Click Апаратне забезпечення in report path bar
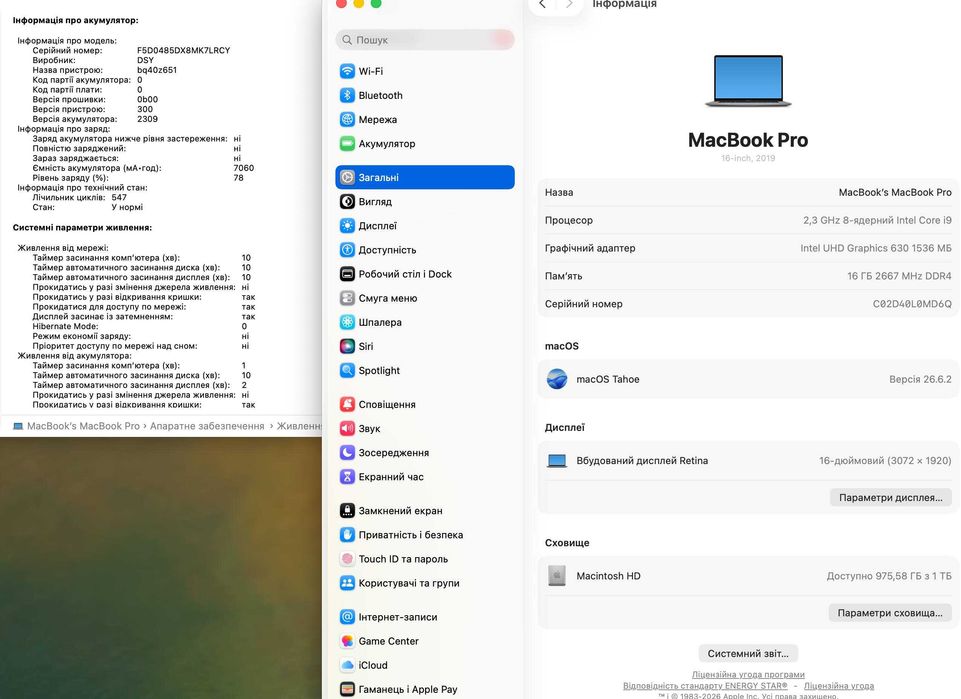The height and width of the screenshot is (699, 961). (207, 426)
